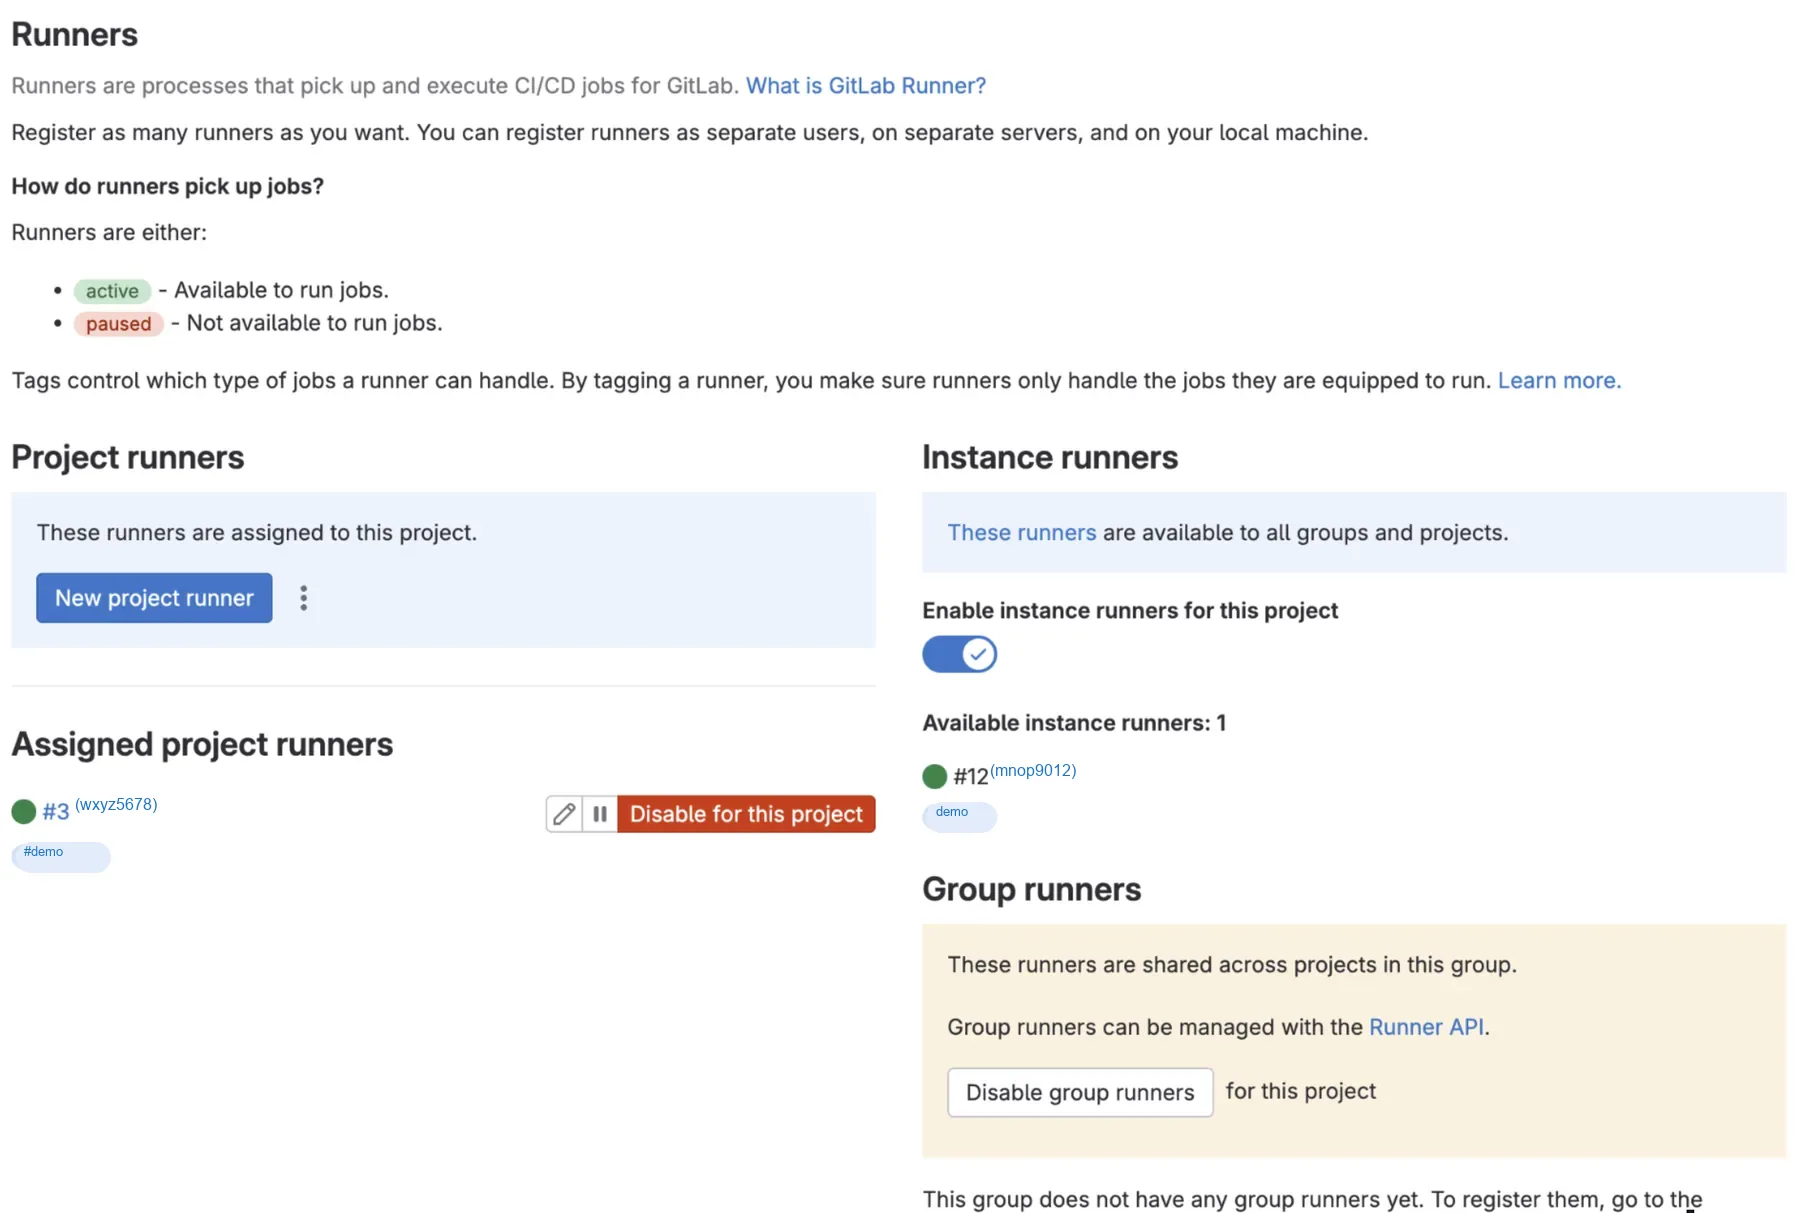Click How do runners pick up jobs? text
This screenshot has height=1213, width=1800.
click(x=168, y=187)
